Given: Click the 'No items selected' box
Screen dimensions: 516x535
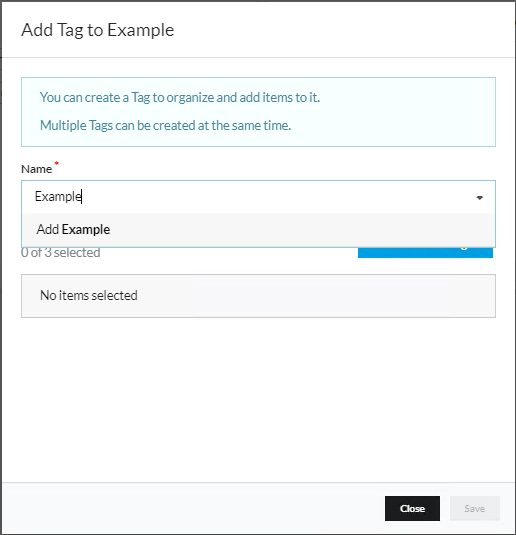Looking at the screenshot, I should (258, 296).
